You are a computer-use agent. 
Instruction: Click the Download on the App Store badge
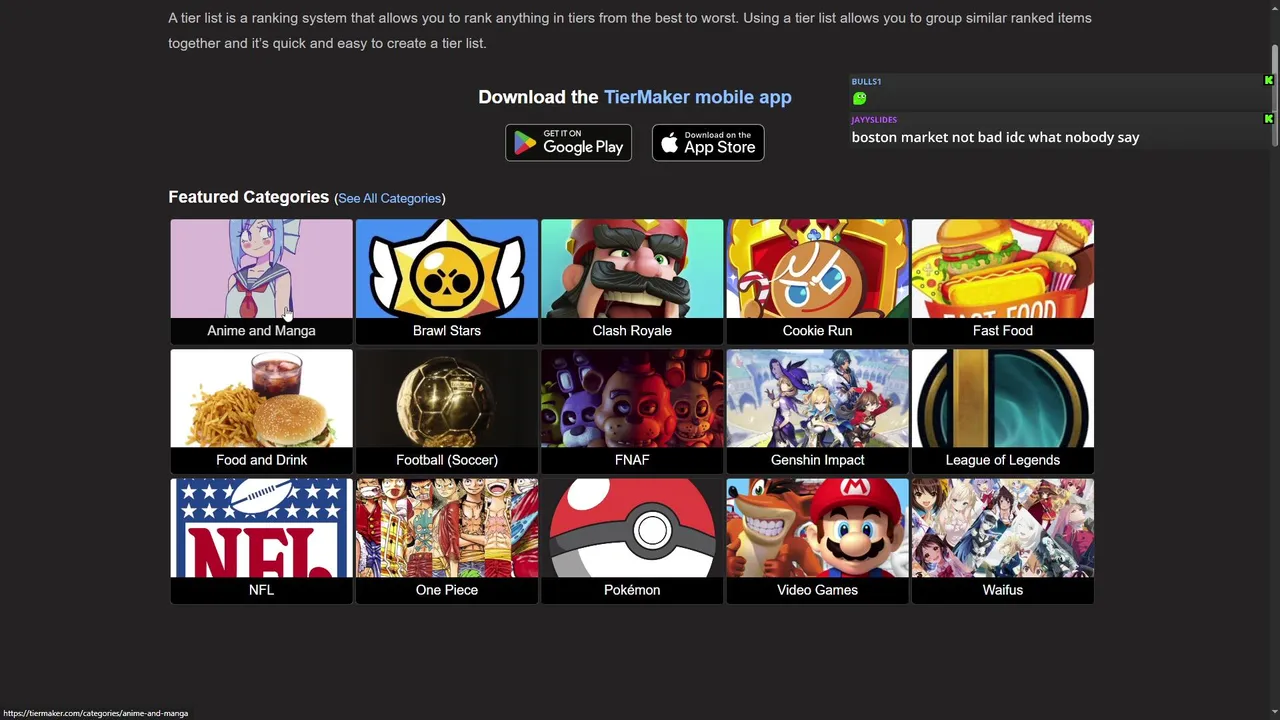click(708, 143)
